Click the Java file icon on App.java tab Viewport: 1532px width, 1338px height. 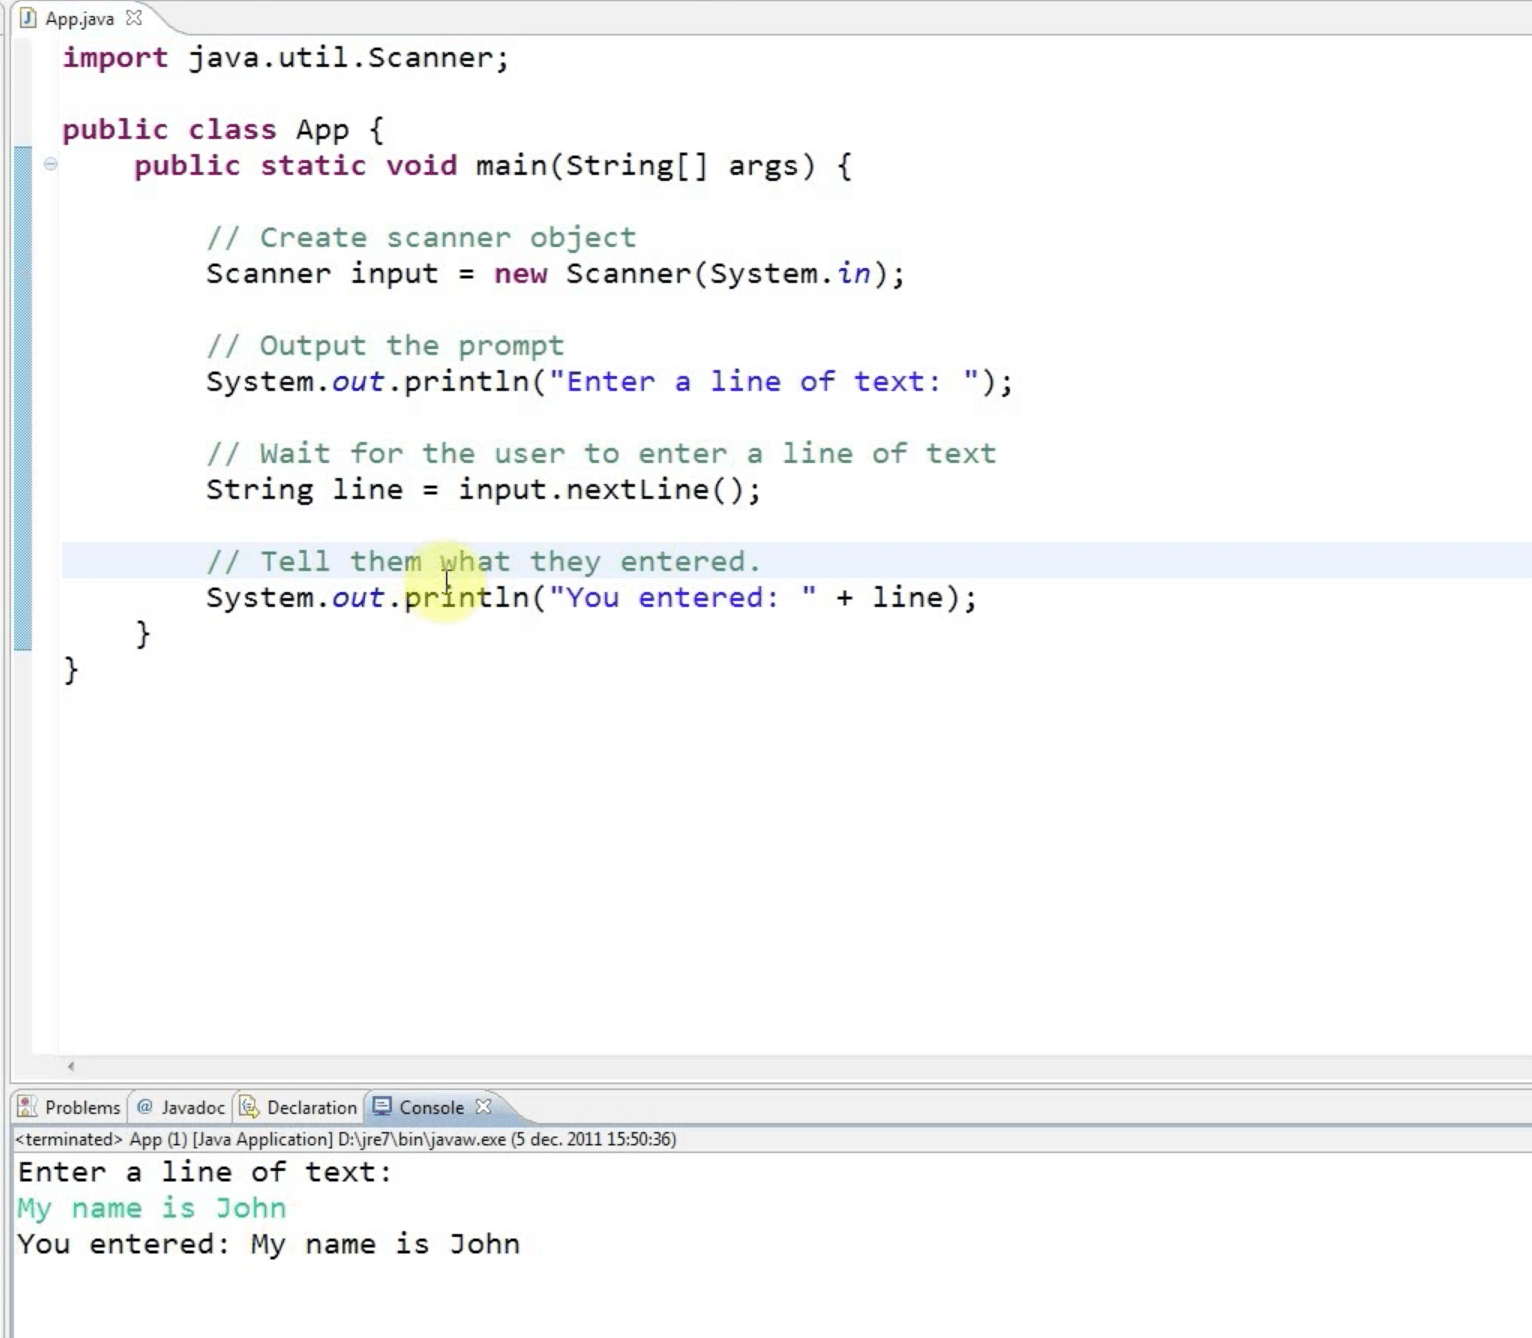point(28,18)
